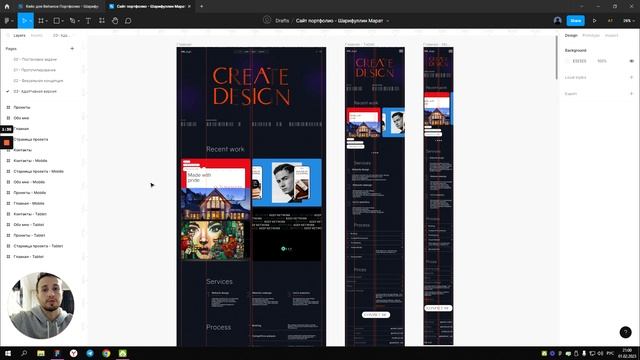Click the right panel scrollbar

[x=556, y=57]
